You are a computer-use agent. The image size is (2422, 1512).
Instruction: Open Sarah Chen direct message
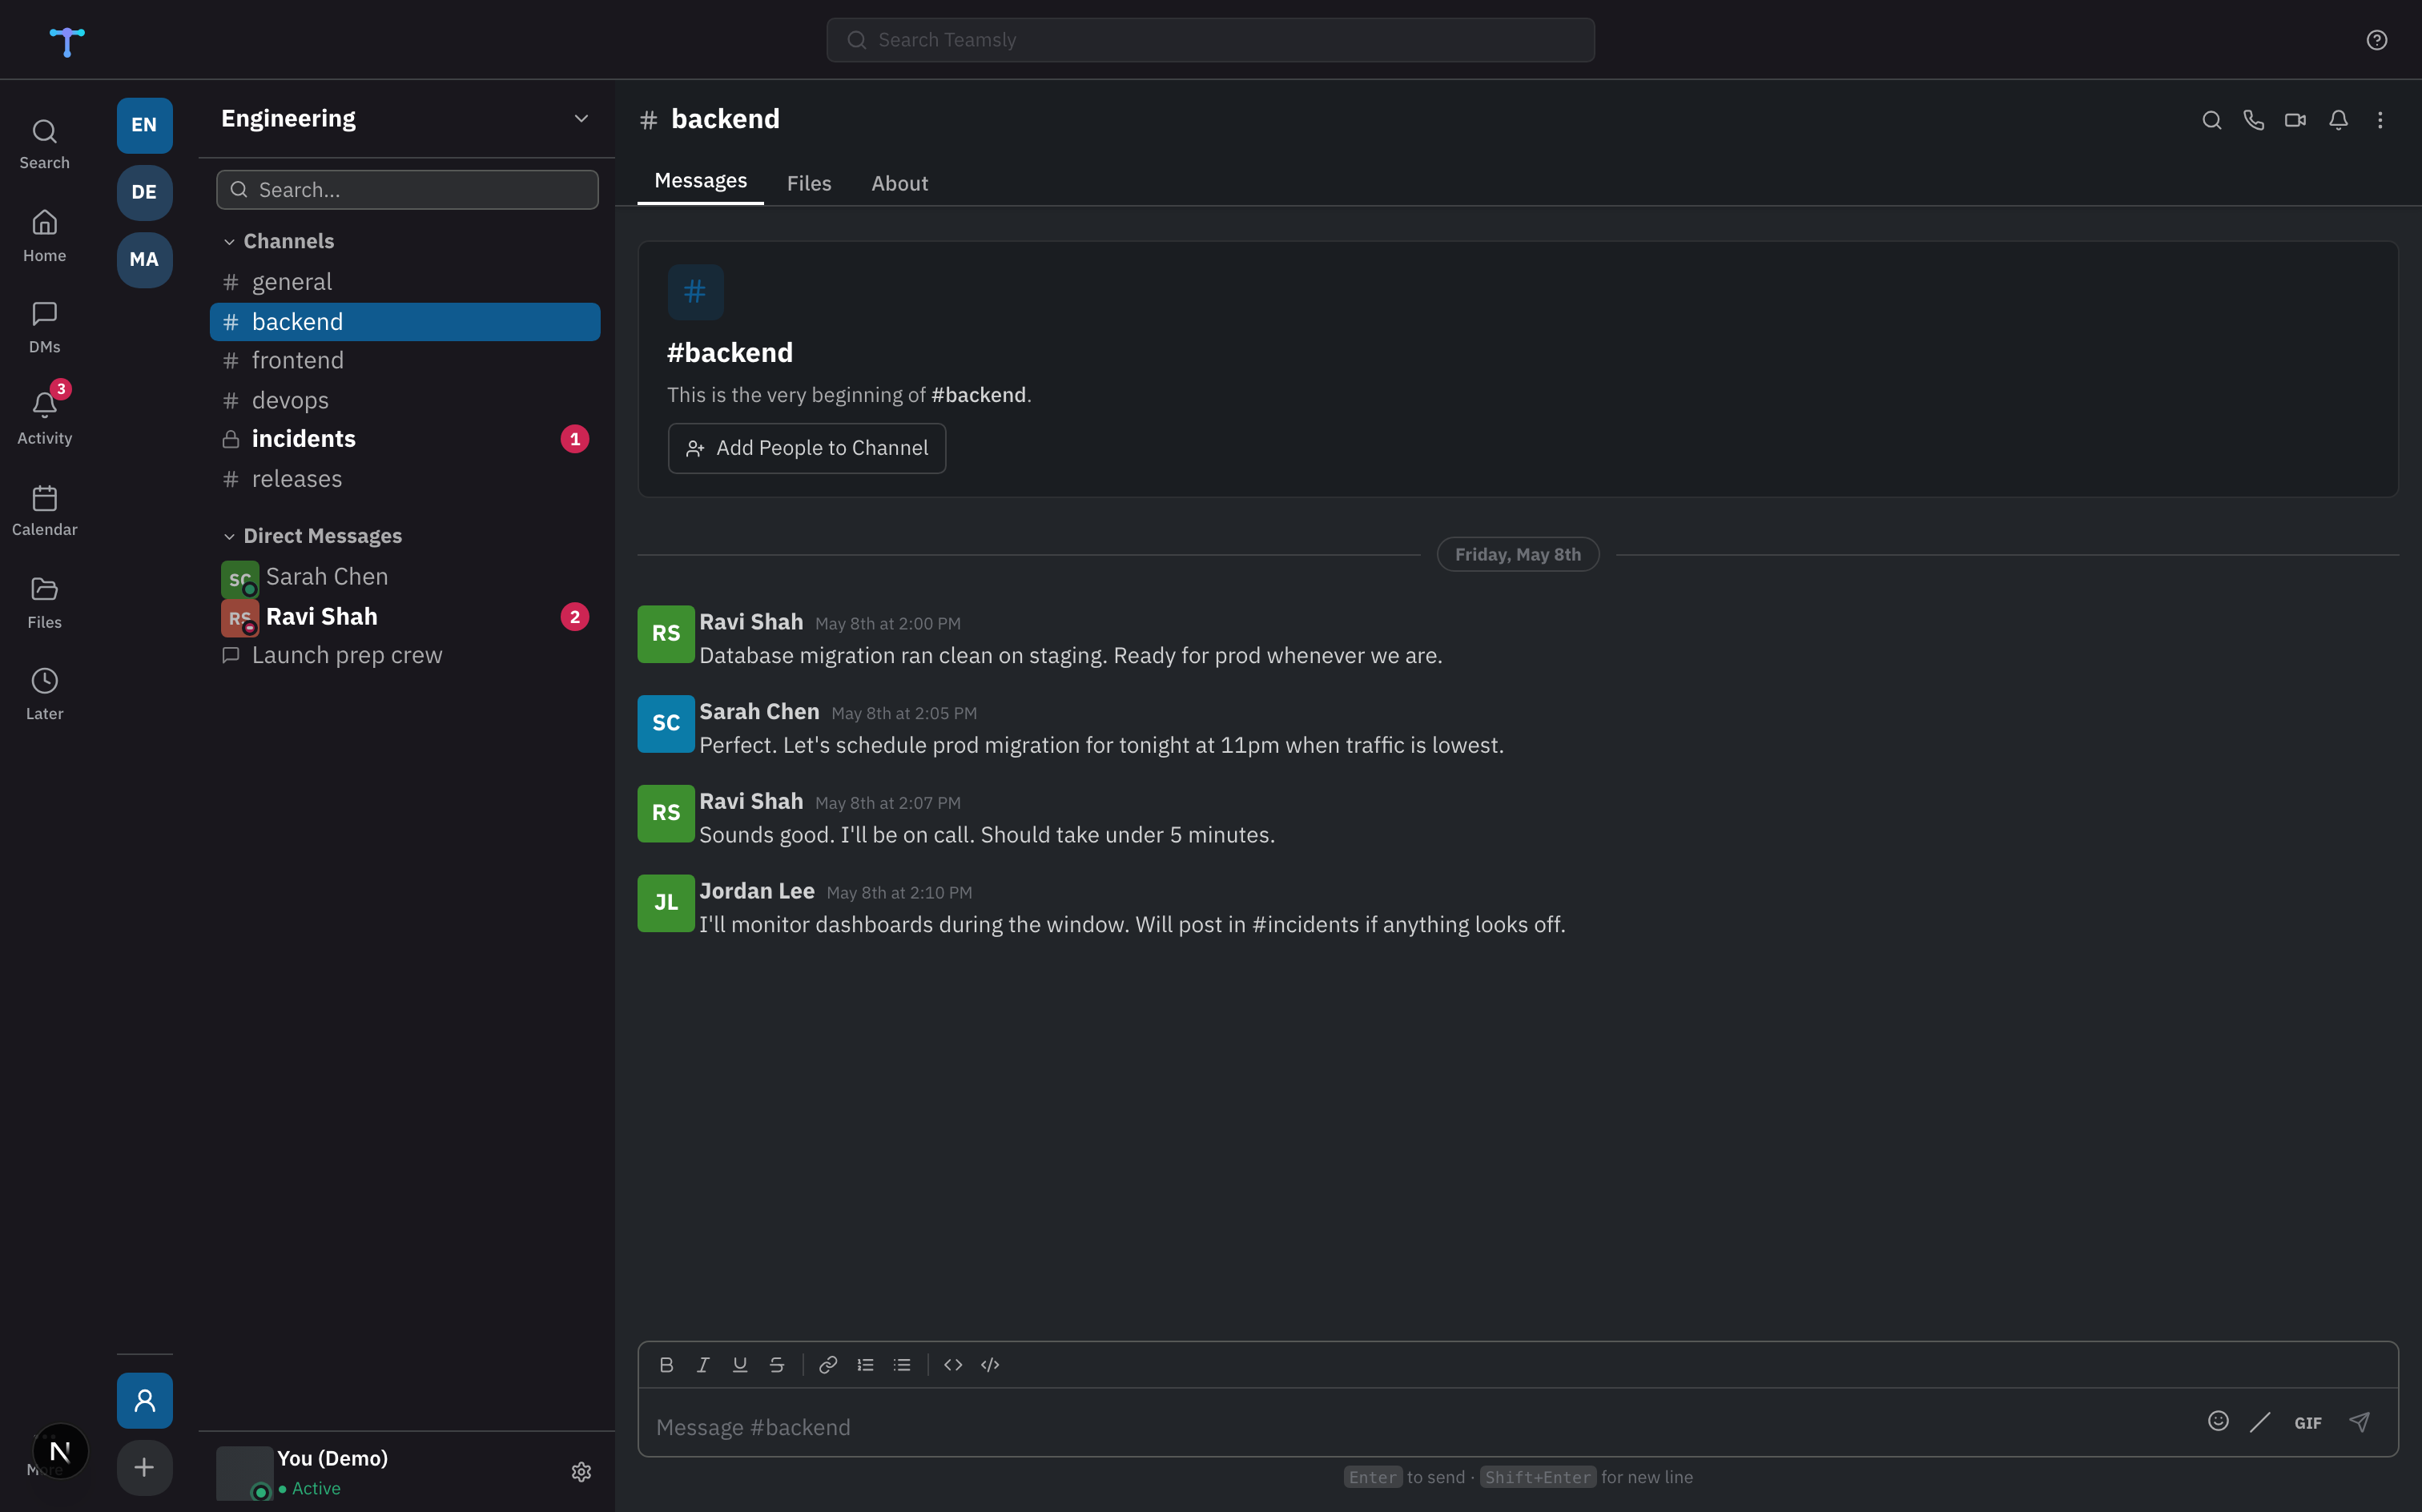404,577
